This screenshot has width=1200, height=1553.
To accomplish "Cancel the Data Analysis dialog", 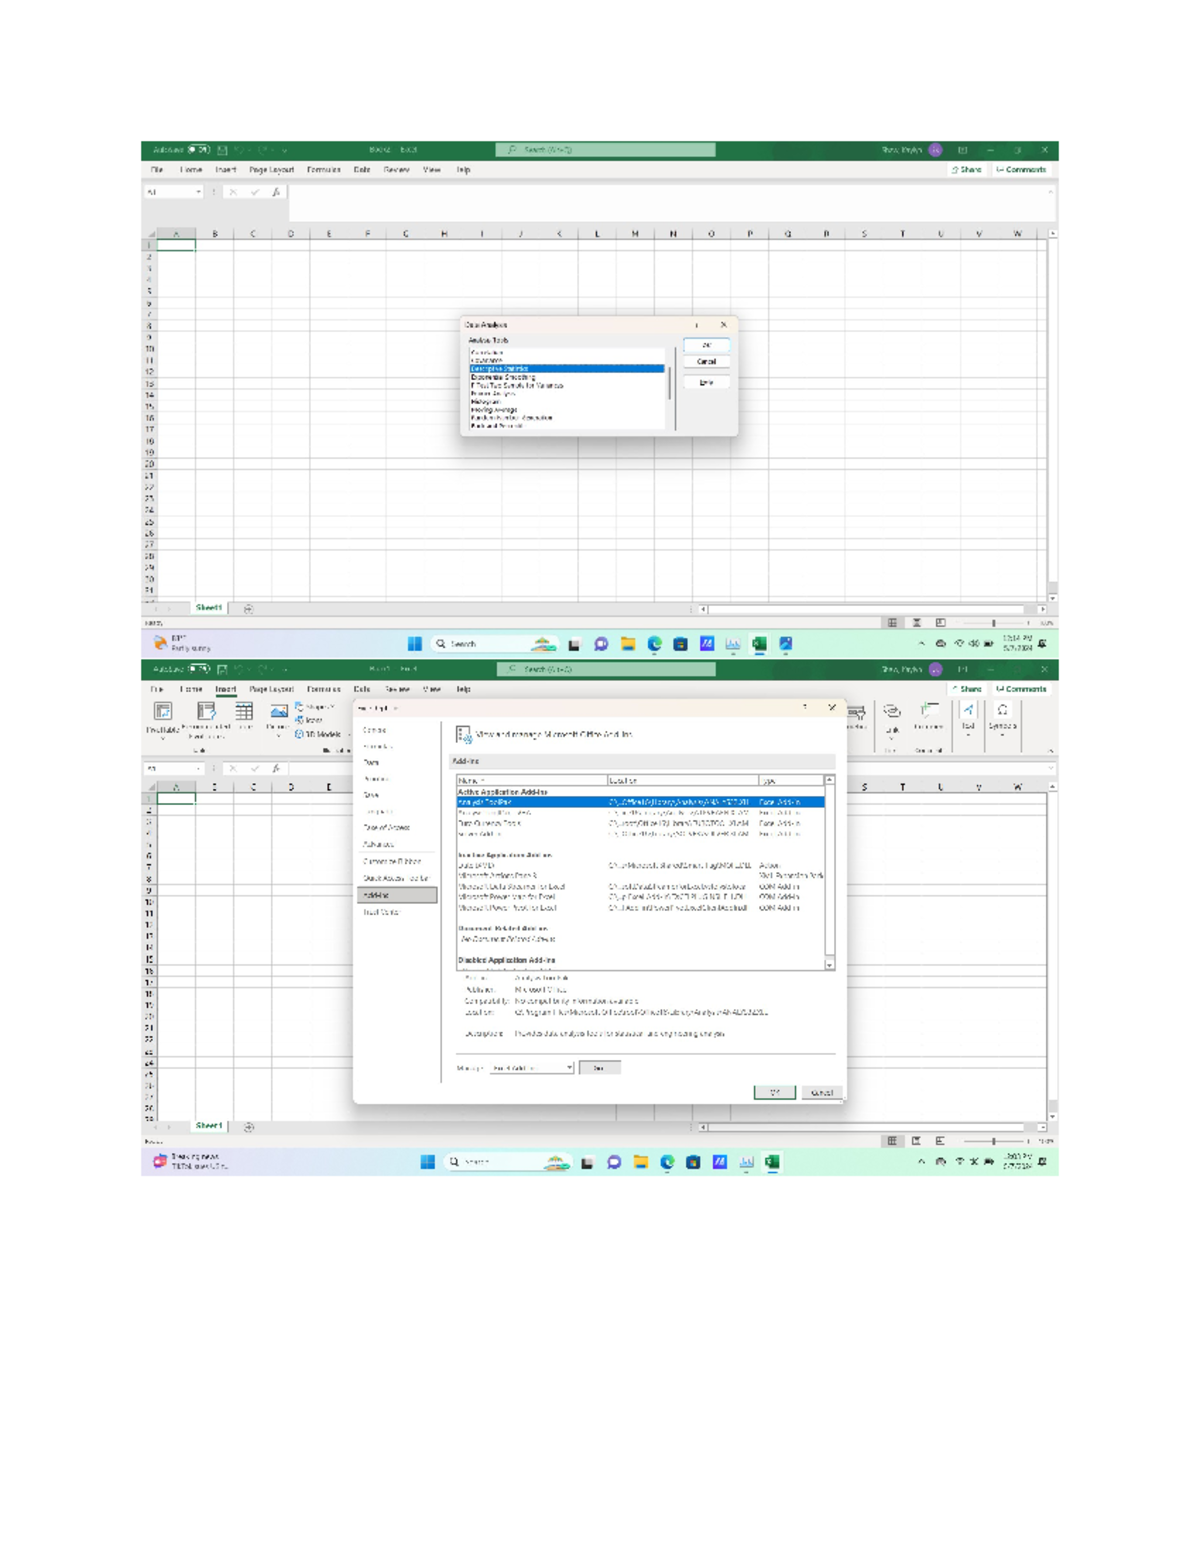I will [x=706, y=361].
